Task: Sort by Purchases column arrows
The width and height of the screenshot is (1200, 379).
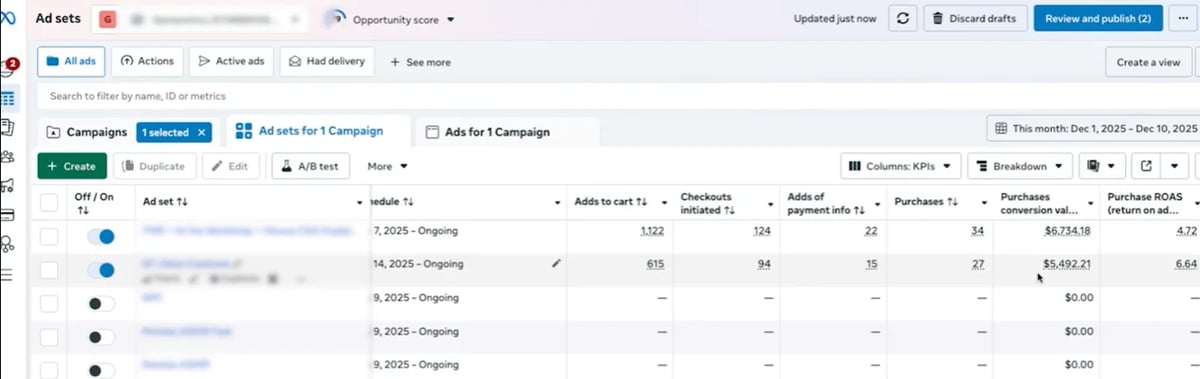Action: point(952,202)
